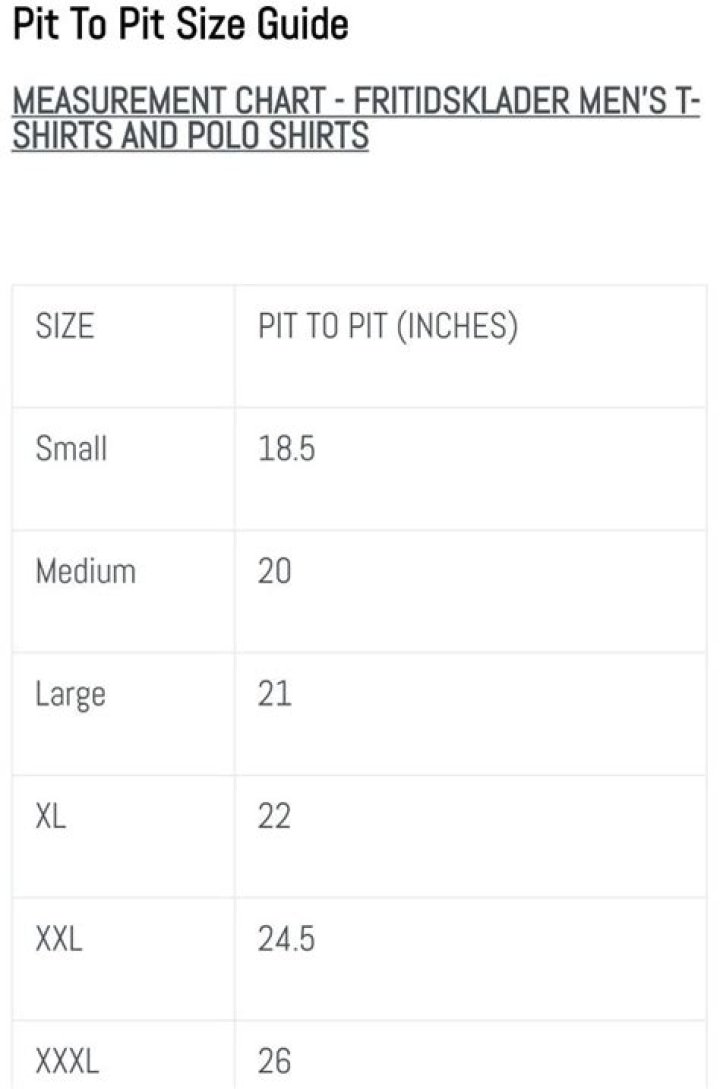The height and width of the screenshot is (1089, 720).
Task: Click the word '(INCHES)' in header
Action: tap(456, 326)
